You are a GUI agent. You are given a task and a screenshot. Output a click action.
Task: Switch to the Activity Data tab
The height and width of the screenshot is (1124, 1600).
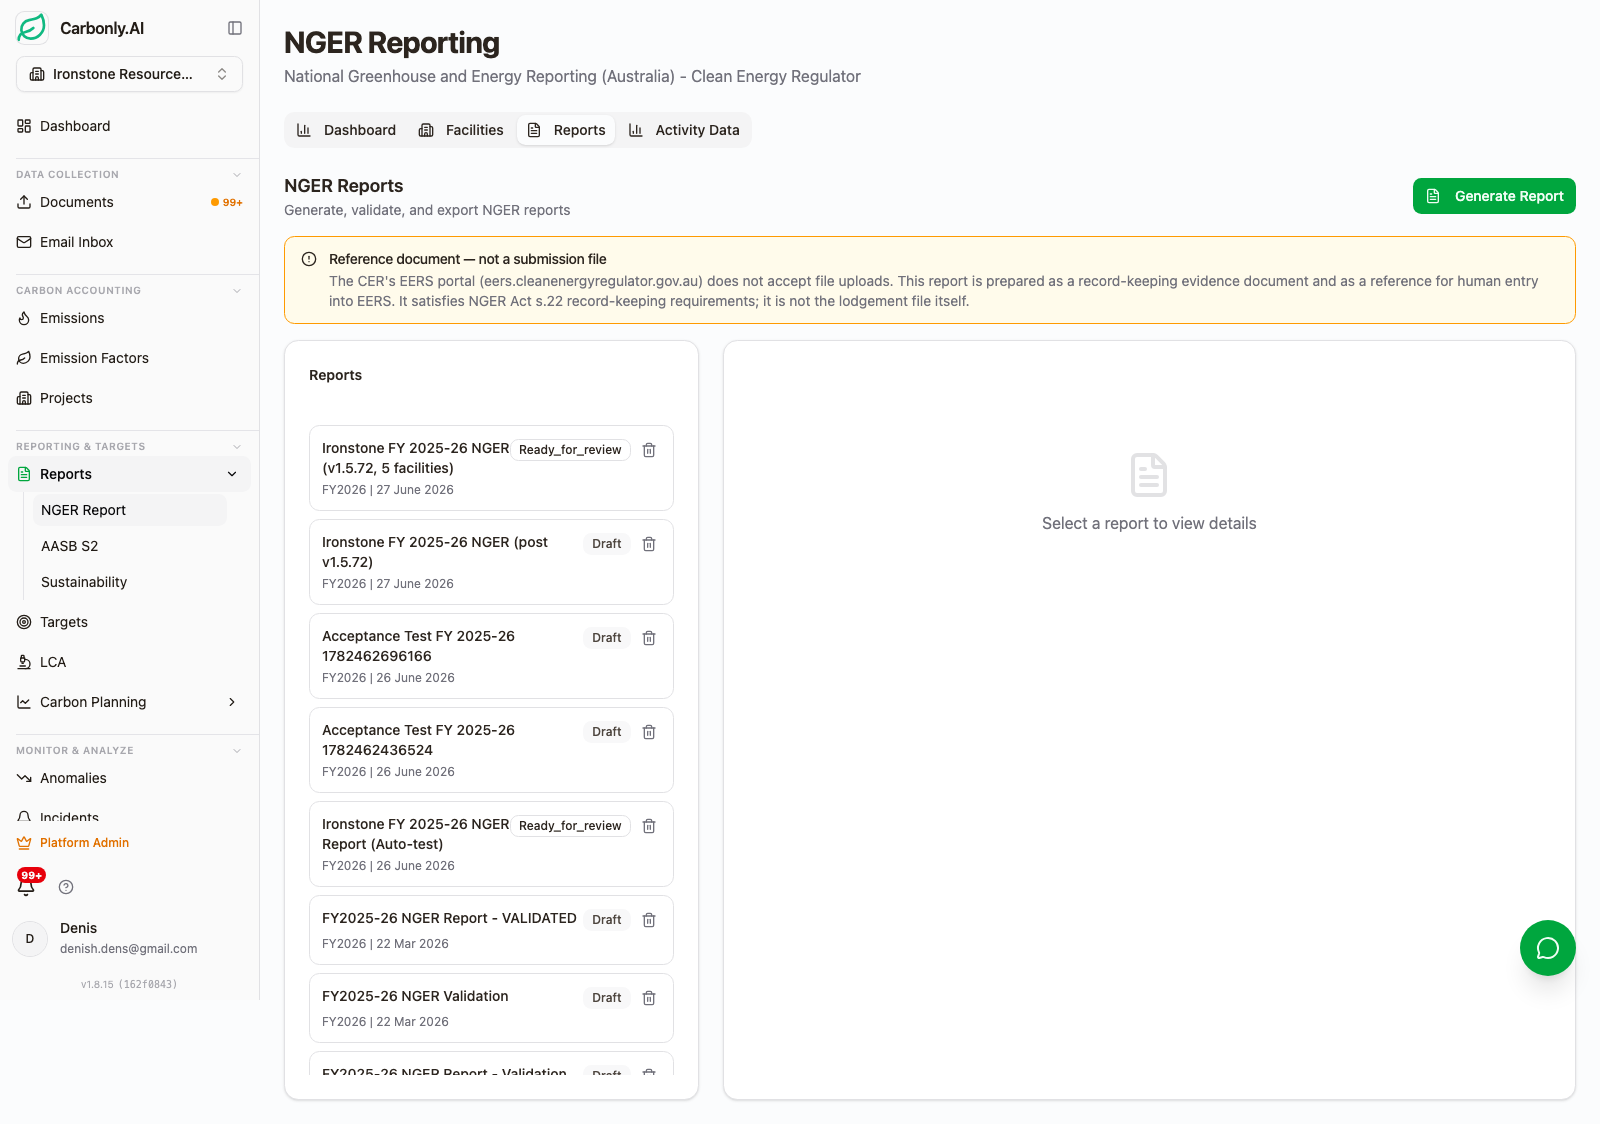(x=684, y=130)
